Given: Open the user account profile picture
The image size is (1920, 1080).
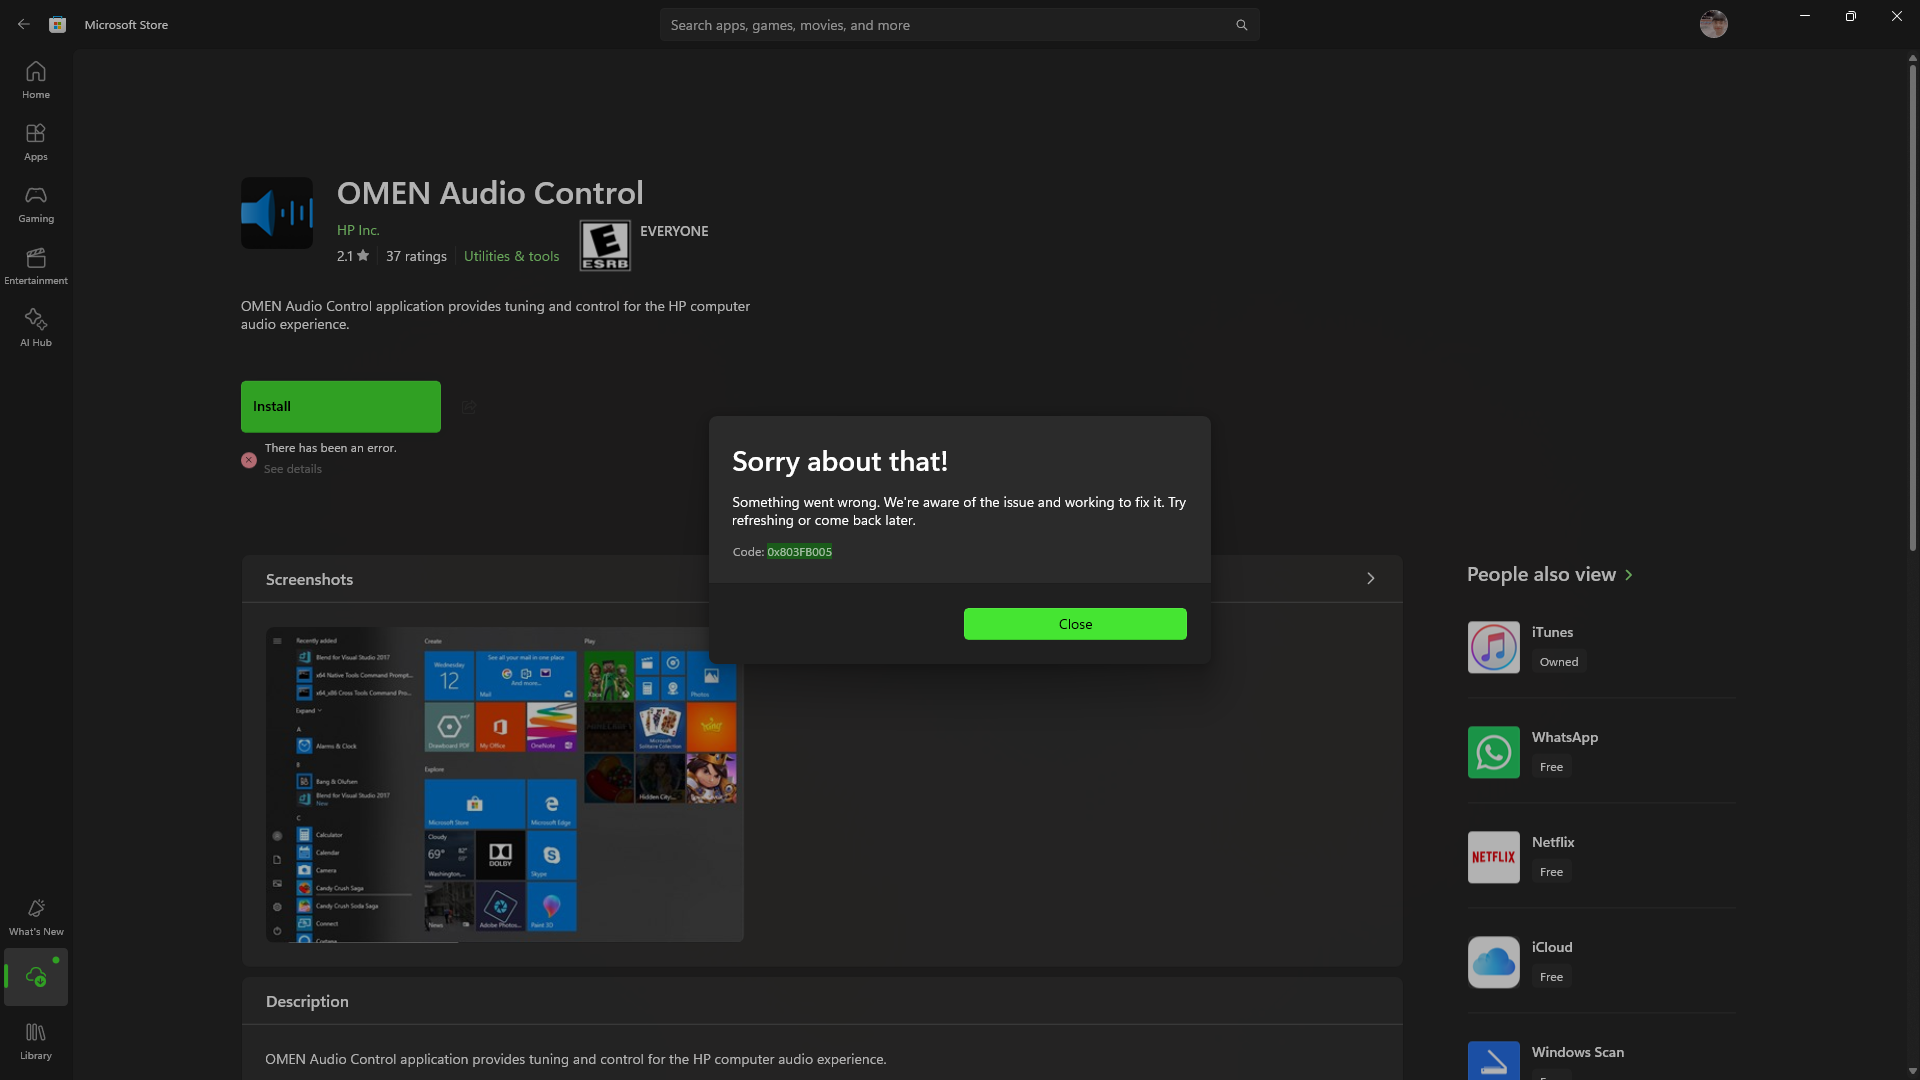Looking at the screenshot, I should coord(1713,23).
